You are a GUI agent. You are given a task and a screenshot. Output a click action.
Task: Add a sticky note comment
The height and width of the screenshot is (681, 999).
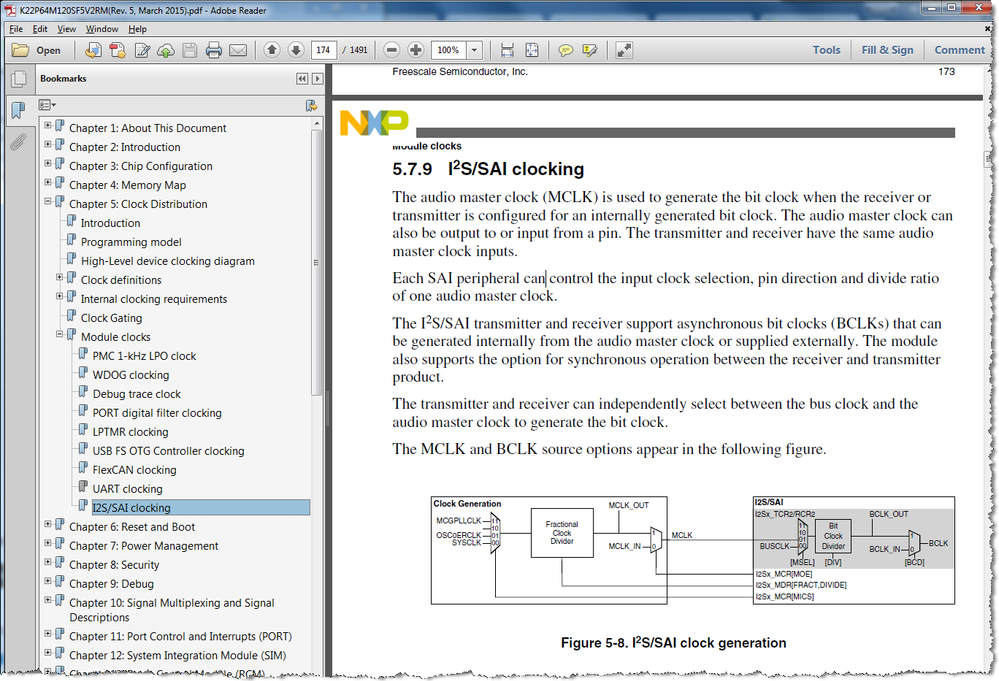pyautogui.click(x=564, y=50)
